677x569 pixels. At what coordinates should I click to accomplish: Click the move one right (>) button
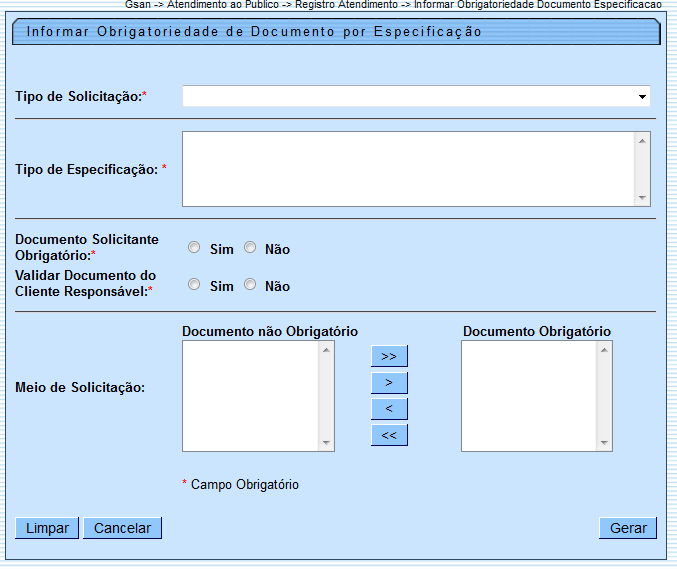click(389, 382)
